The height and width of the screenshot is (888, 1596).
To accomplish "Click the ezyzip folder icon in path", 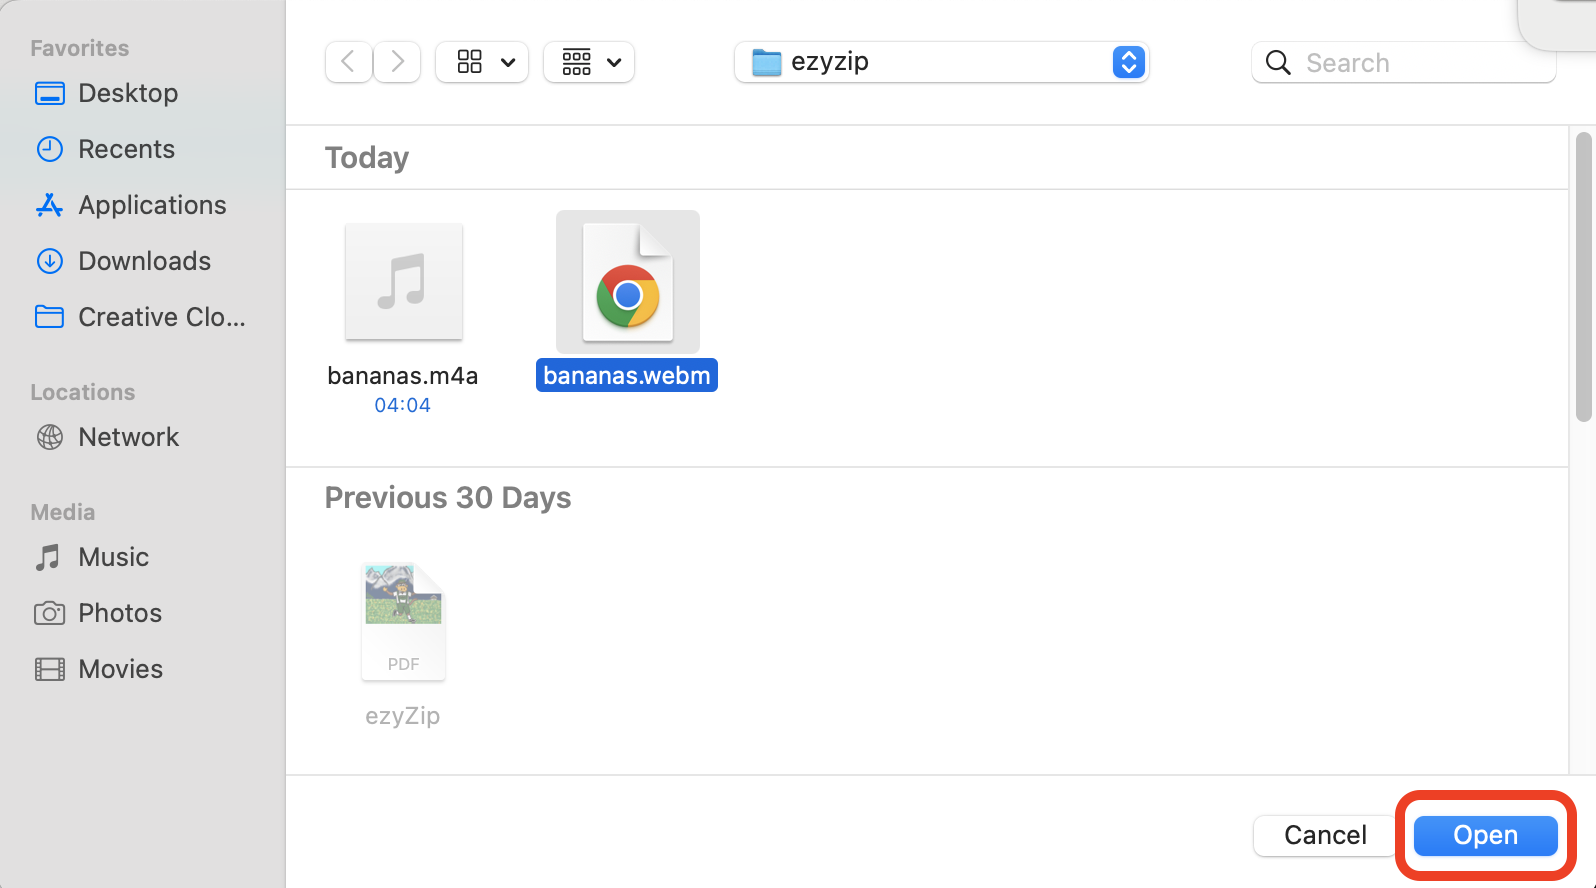I will click(x=767, y=62).
